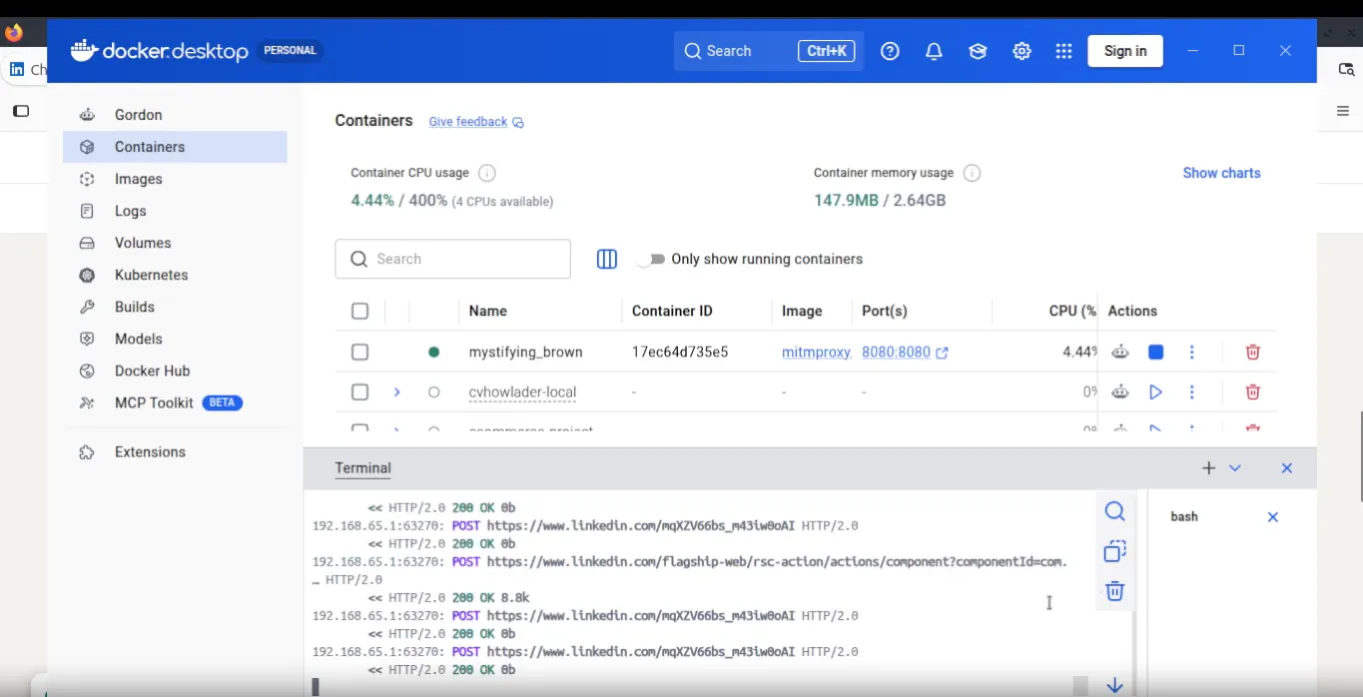Click the mitmproxy image link
The image size is (1363, 697).
815,352
